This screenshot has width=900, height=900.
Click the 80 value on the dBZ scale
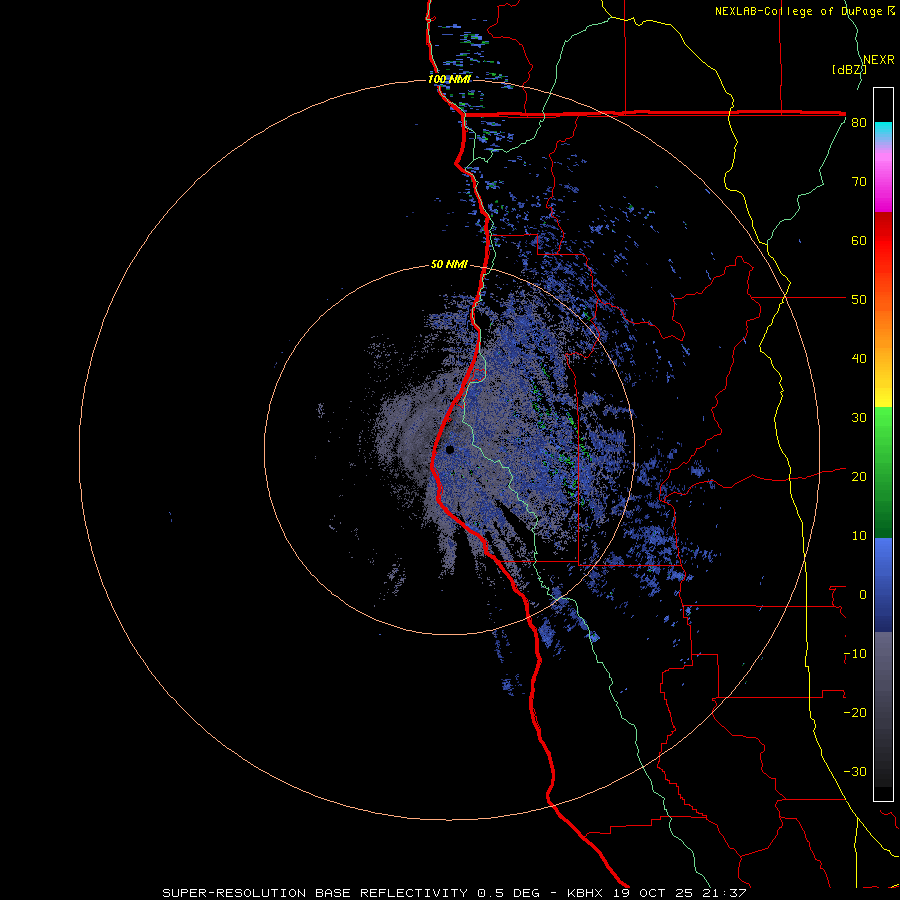[859, 123]
